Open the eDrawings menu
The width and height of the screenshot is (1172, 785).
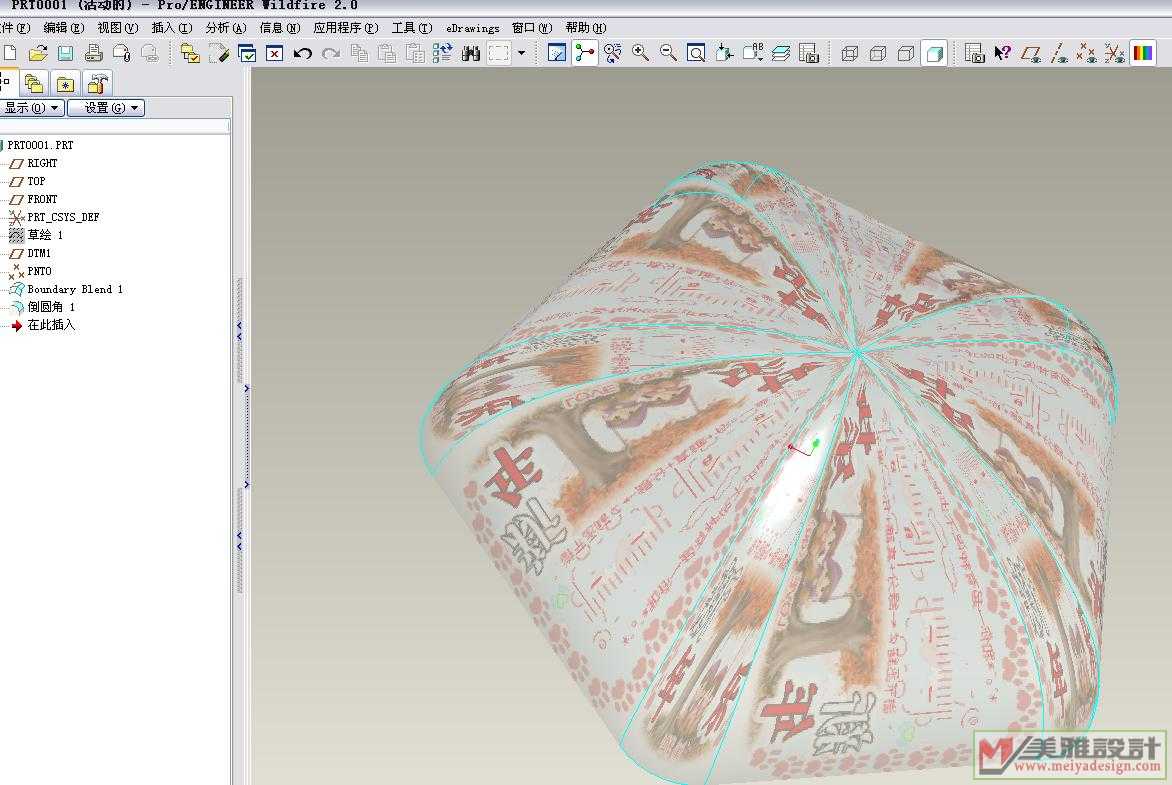coord(472,28)
